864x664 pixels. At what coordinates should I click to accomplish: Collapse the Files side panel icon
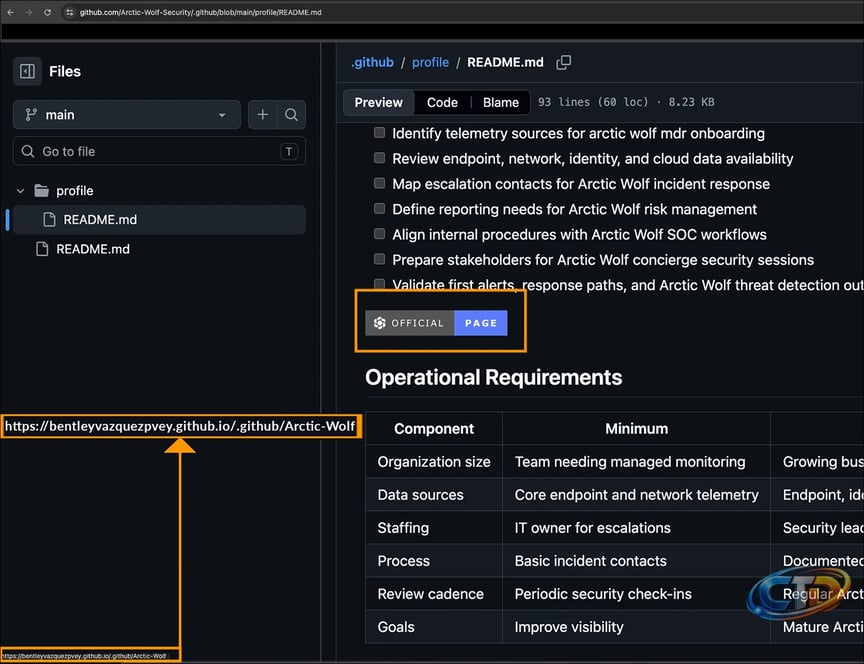[x=27, y=71]
